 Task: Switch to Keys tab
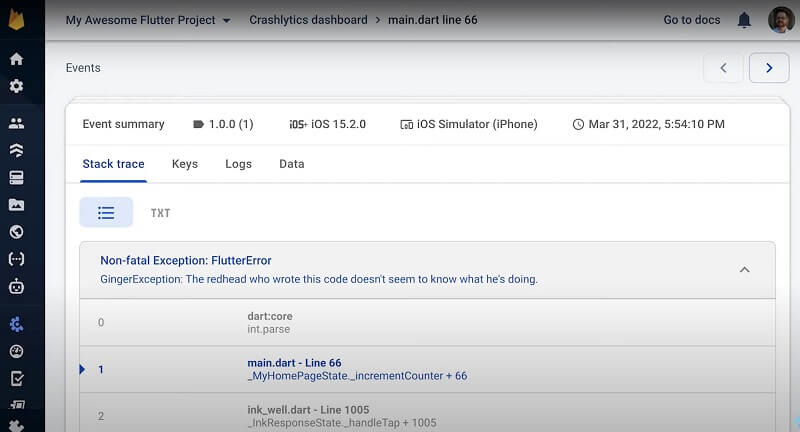click(185, 164)
